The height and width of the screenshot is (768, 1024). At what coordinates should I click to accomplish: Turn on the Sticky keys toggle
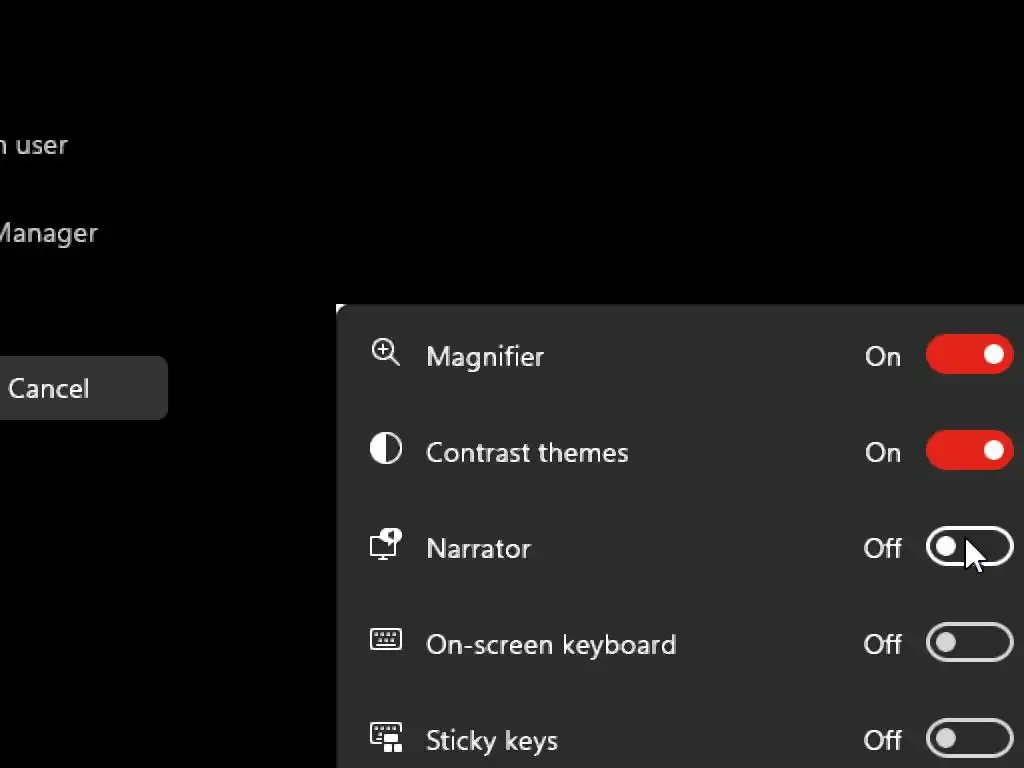click(969, 739)
